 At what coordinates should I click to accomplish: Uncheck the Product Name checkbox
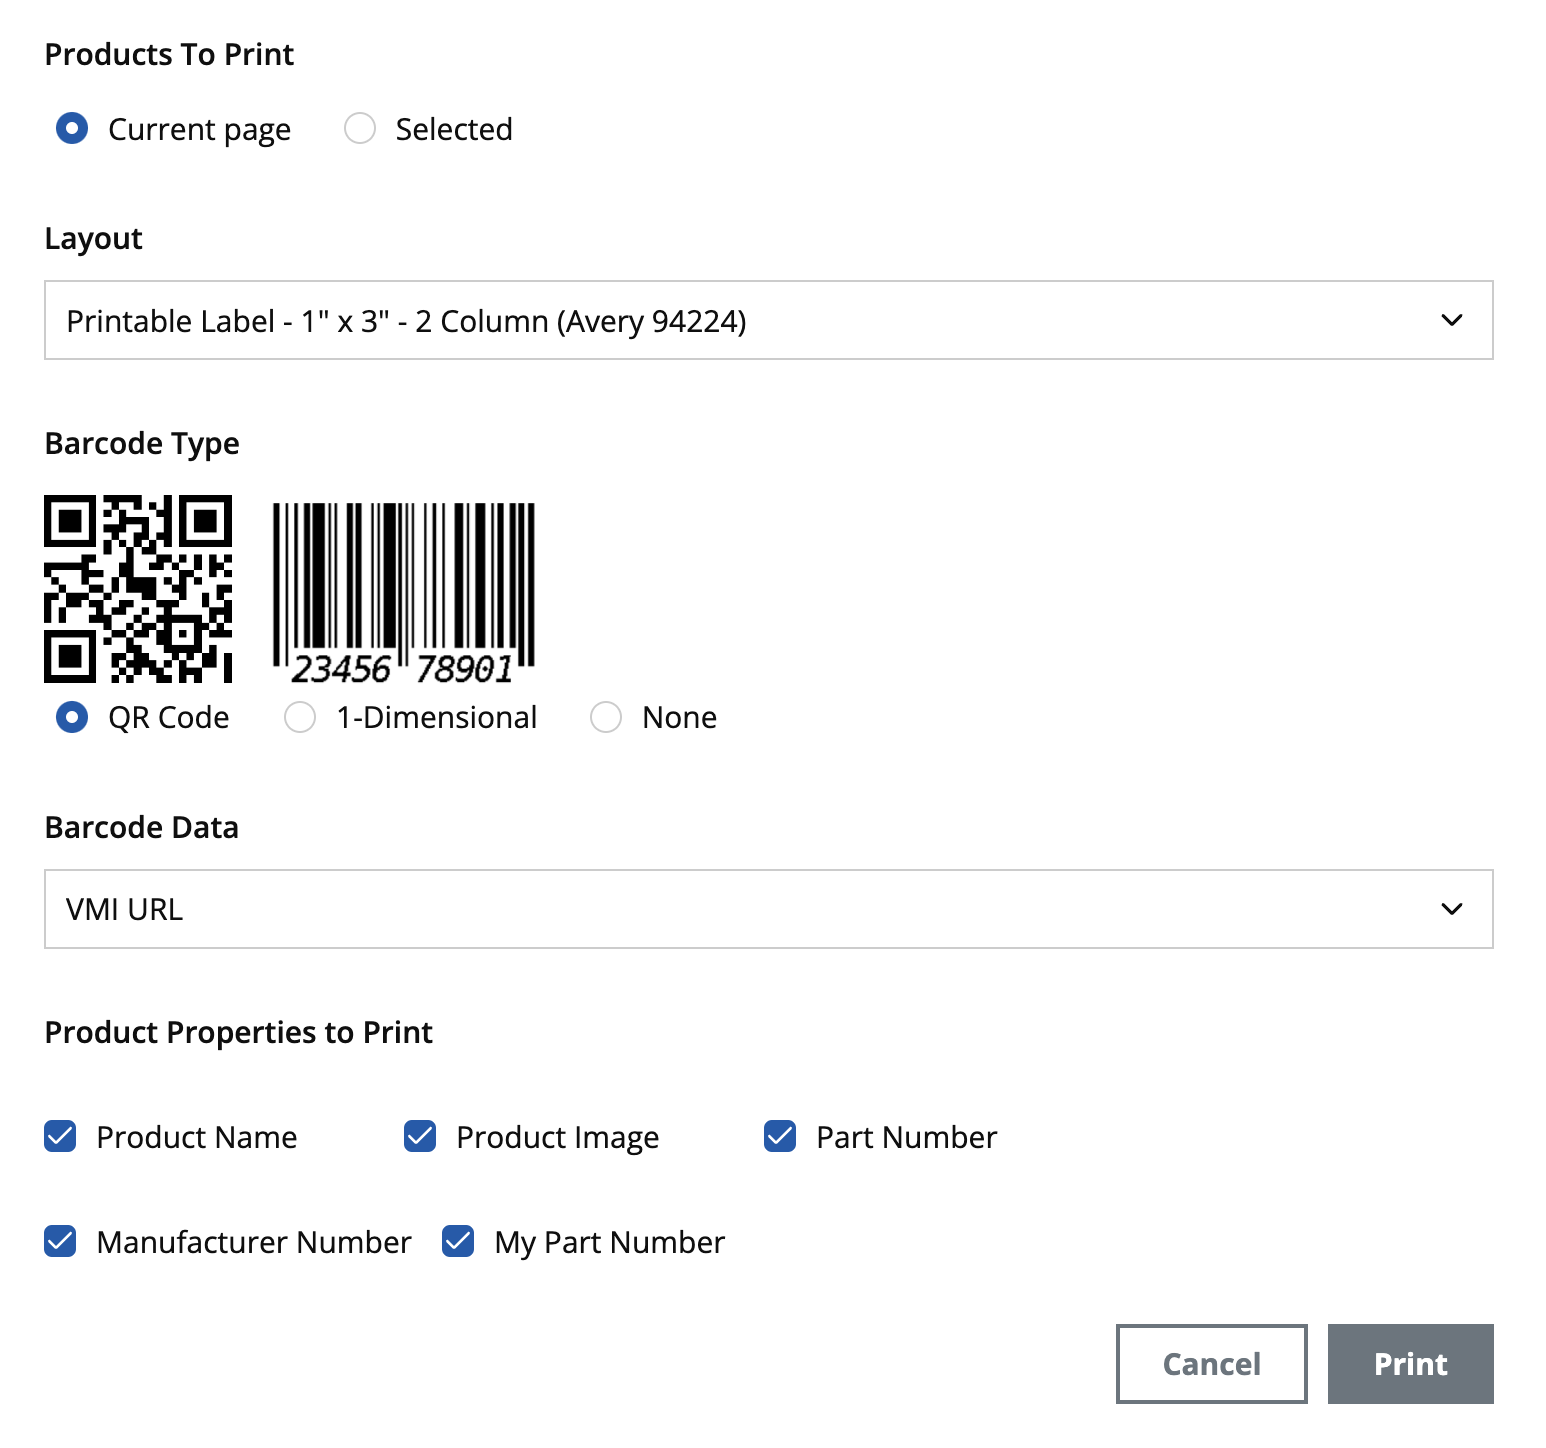61,1137
